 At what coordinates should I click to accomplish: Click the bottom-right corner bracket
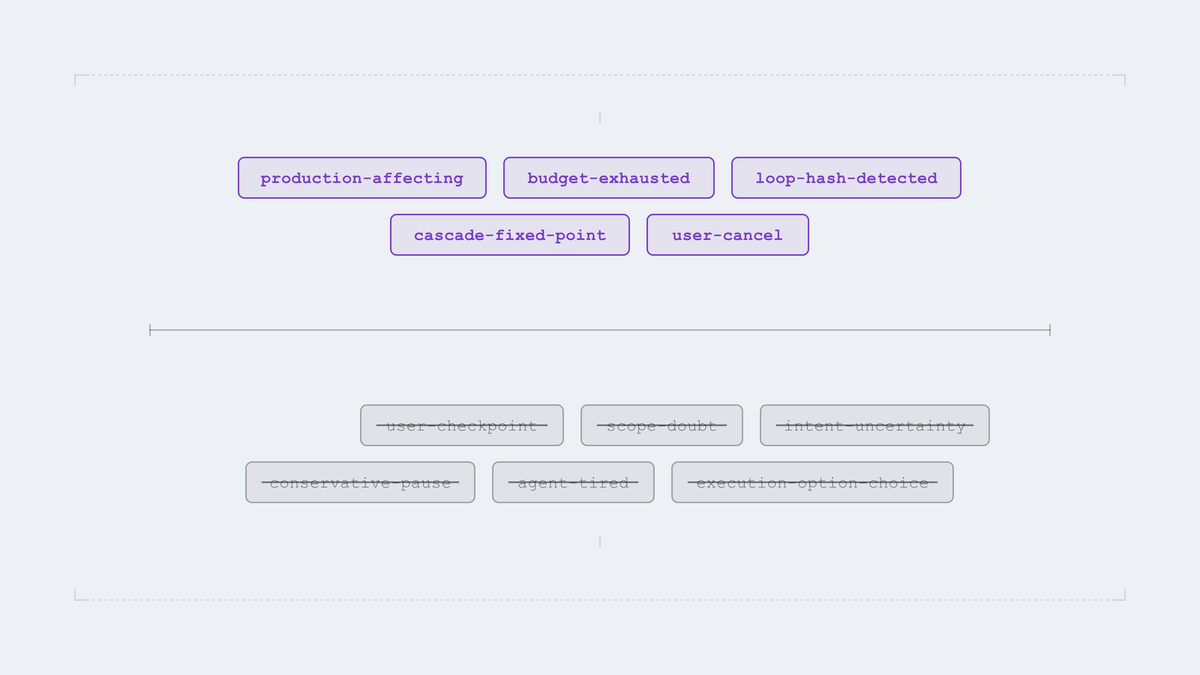coord(1120,595)
